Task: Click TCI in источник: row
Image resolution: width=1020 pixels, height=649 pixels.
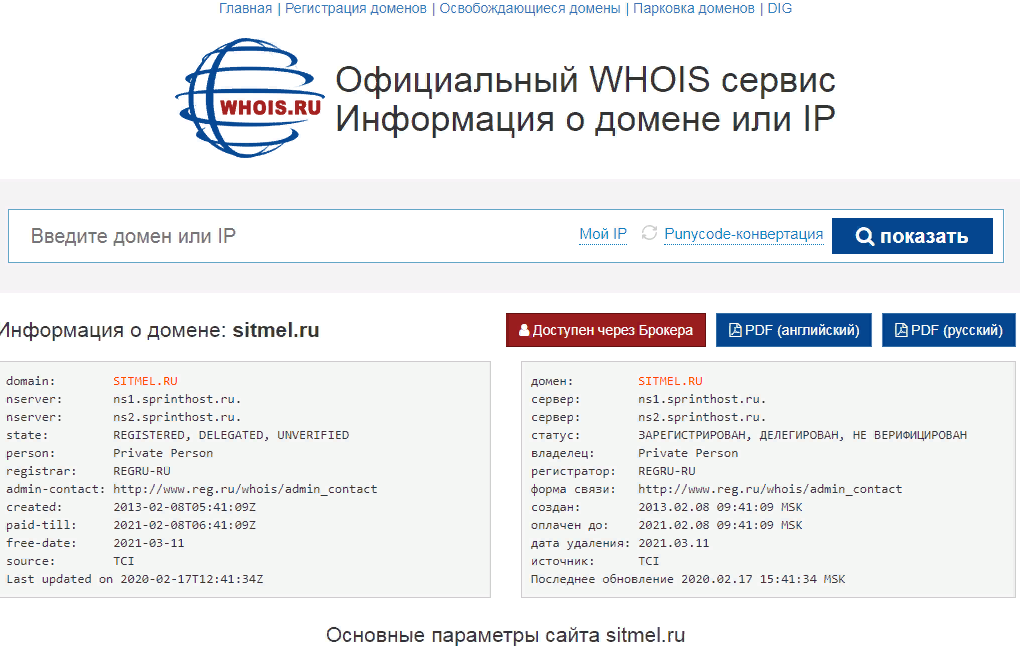Action: click(x=649, y=561)
